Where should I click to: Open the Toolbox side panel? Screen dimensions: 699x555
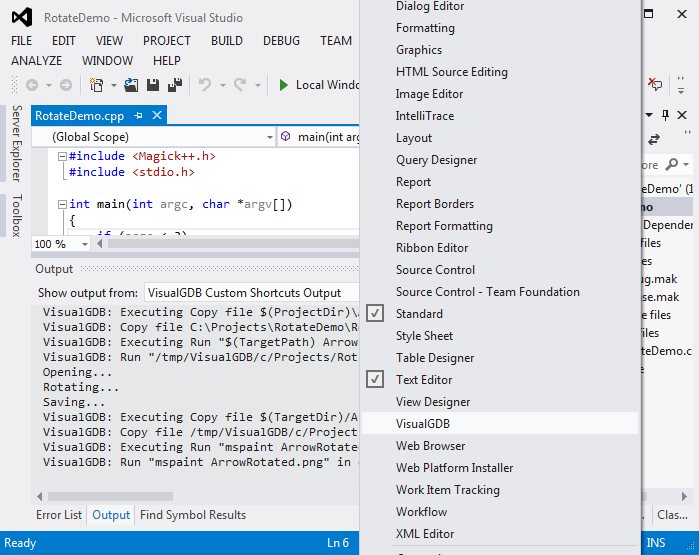point(17,215)
